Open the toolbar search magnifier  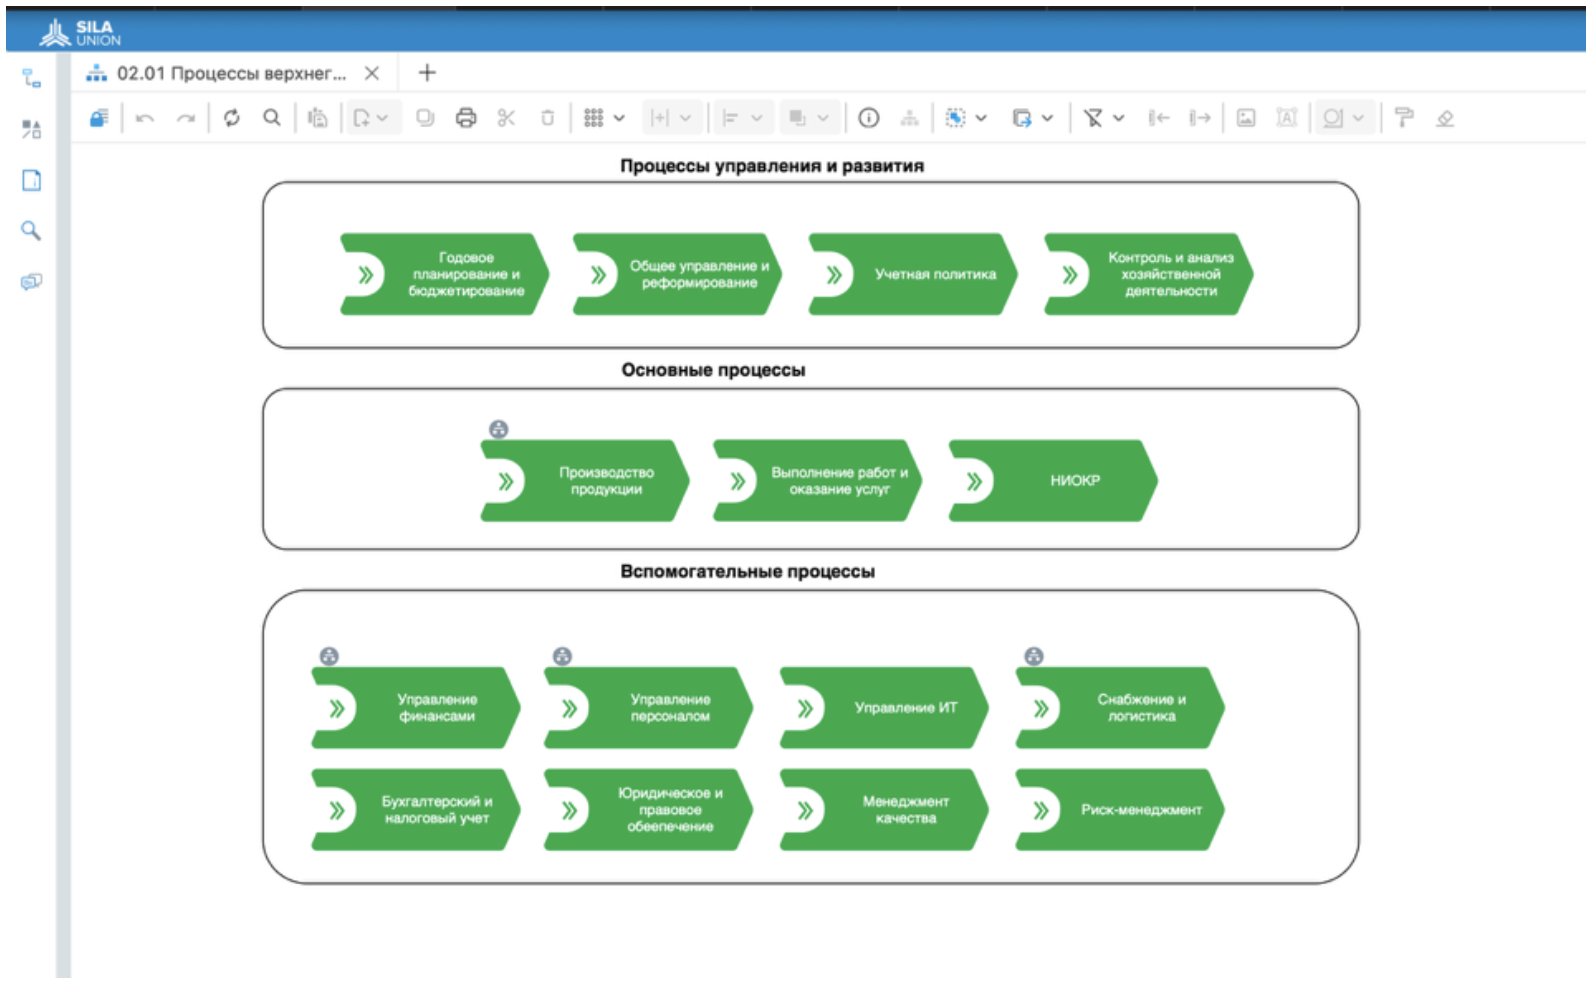pyautogui.click(x=271, y=118)
